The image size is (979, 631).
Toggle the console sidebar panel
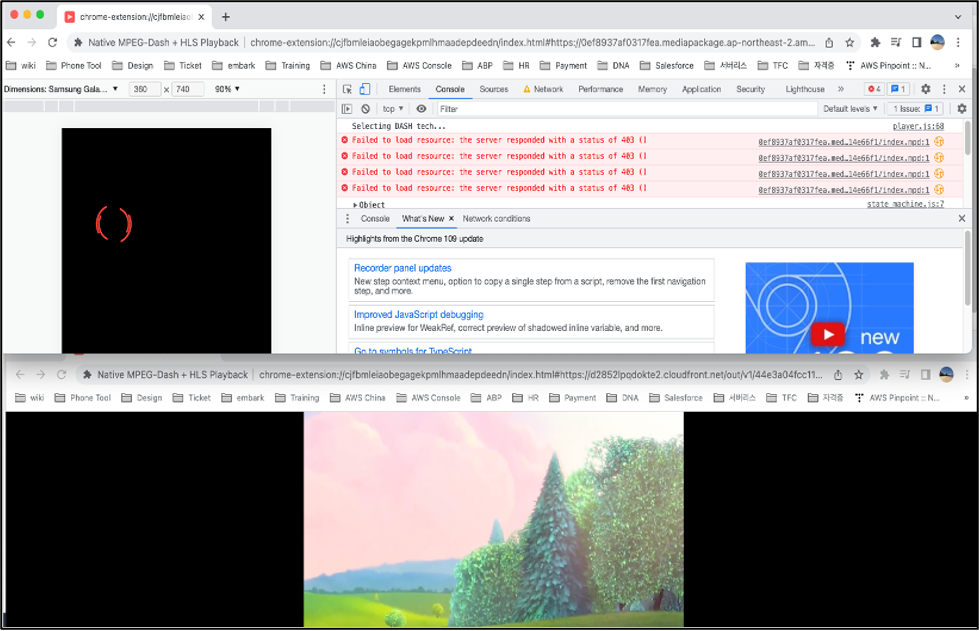347,109
